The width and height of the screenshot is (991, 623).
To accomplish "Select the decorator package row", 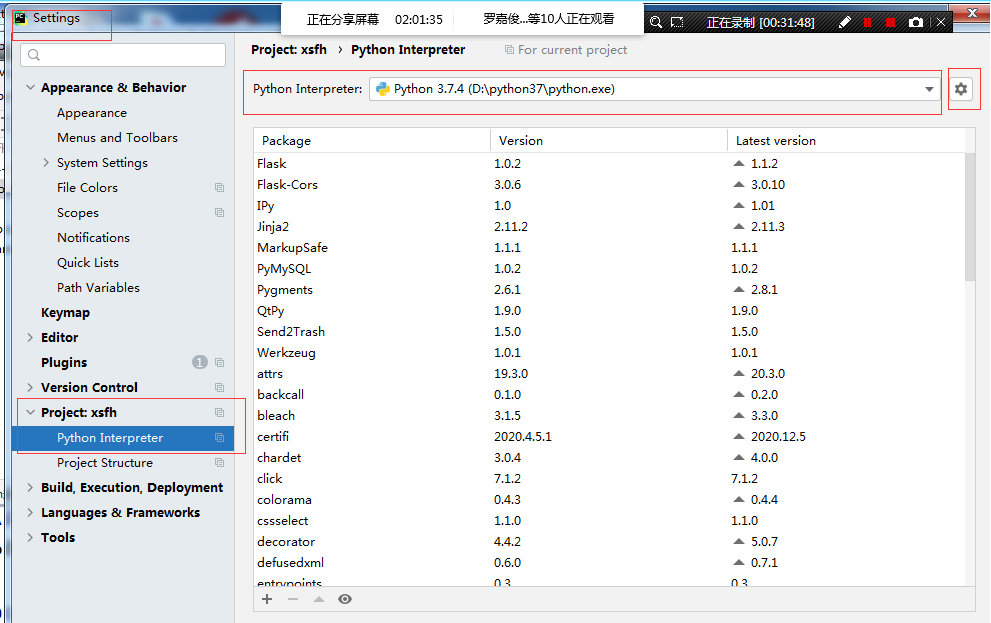I will point(610,541).
